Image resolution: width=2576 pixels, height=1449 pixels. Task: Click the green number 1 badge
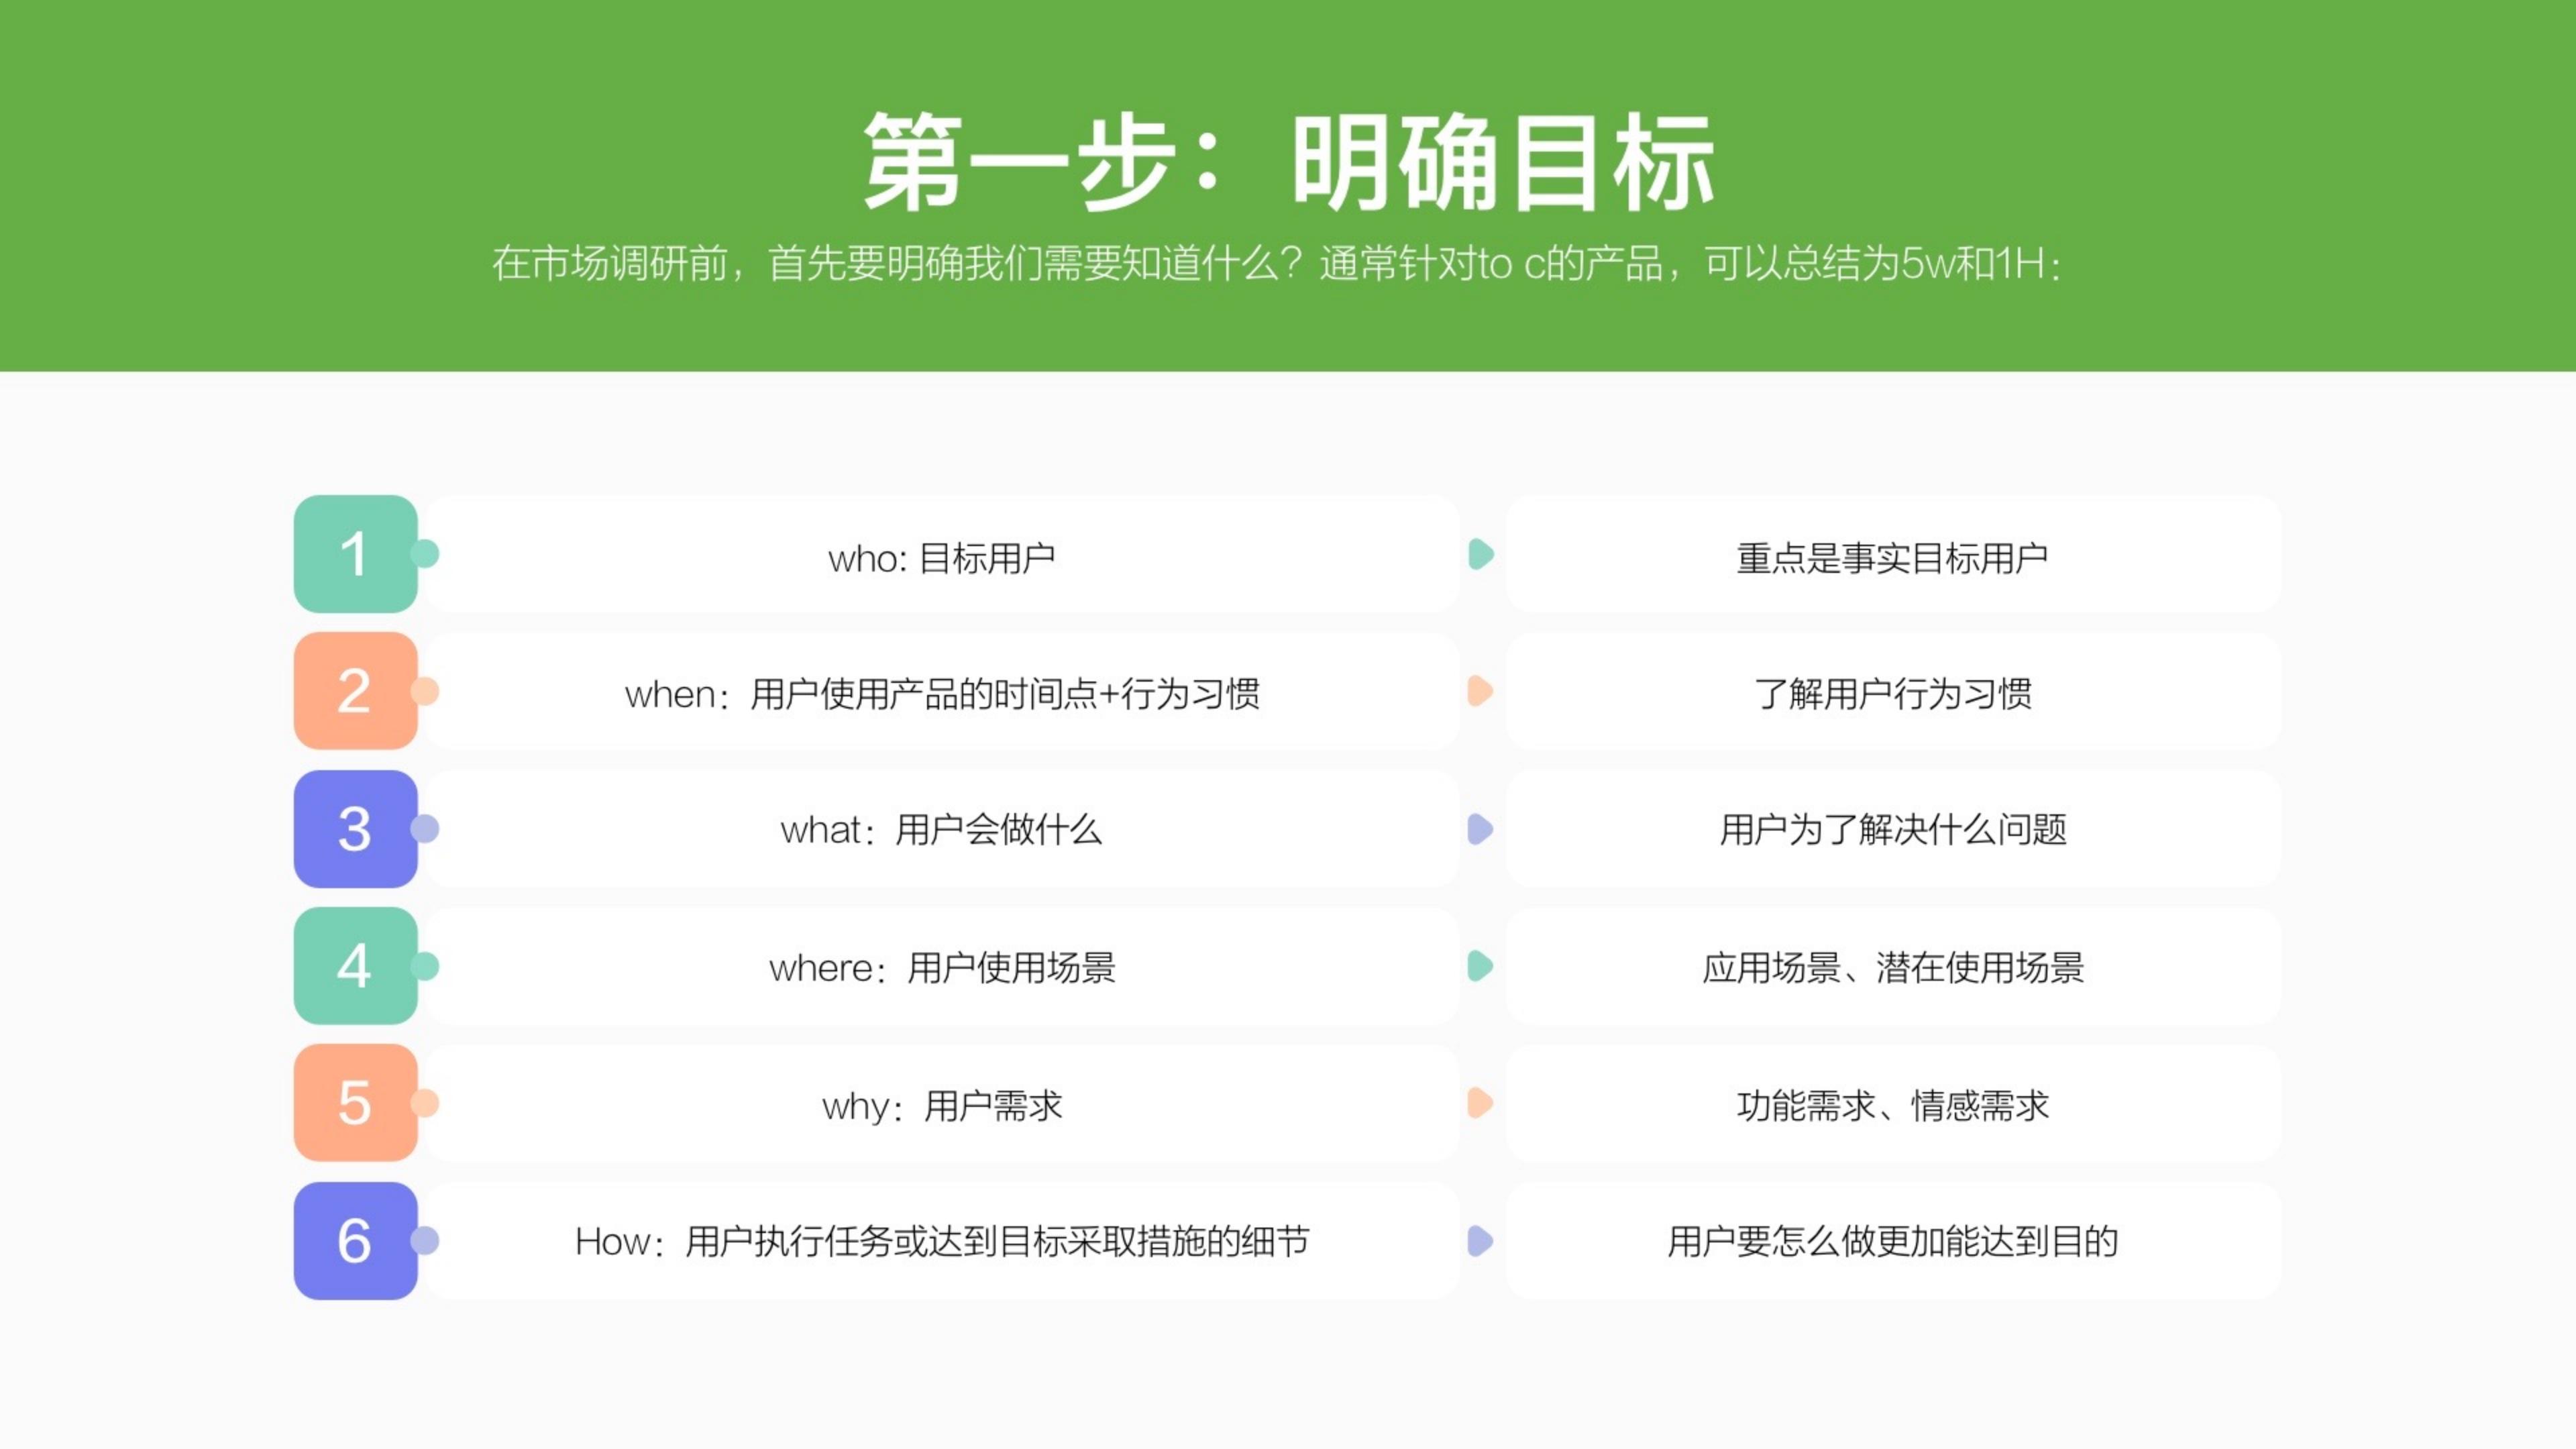coord(355,554)
